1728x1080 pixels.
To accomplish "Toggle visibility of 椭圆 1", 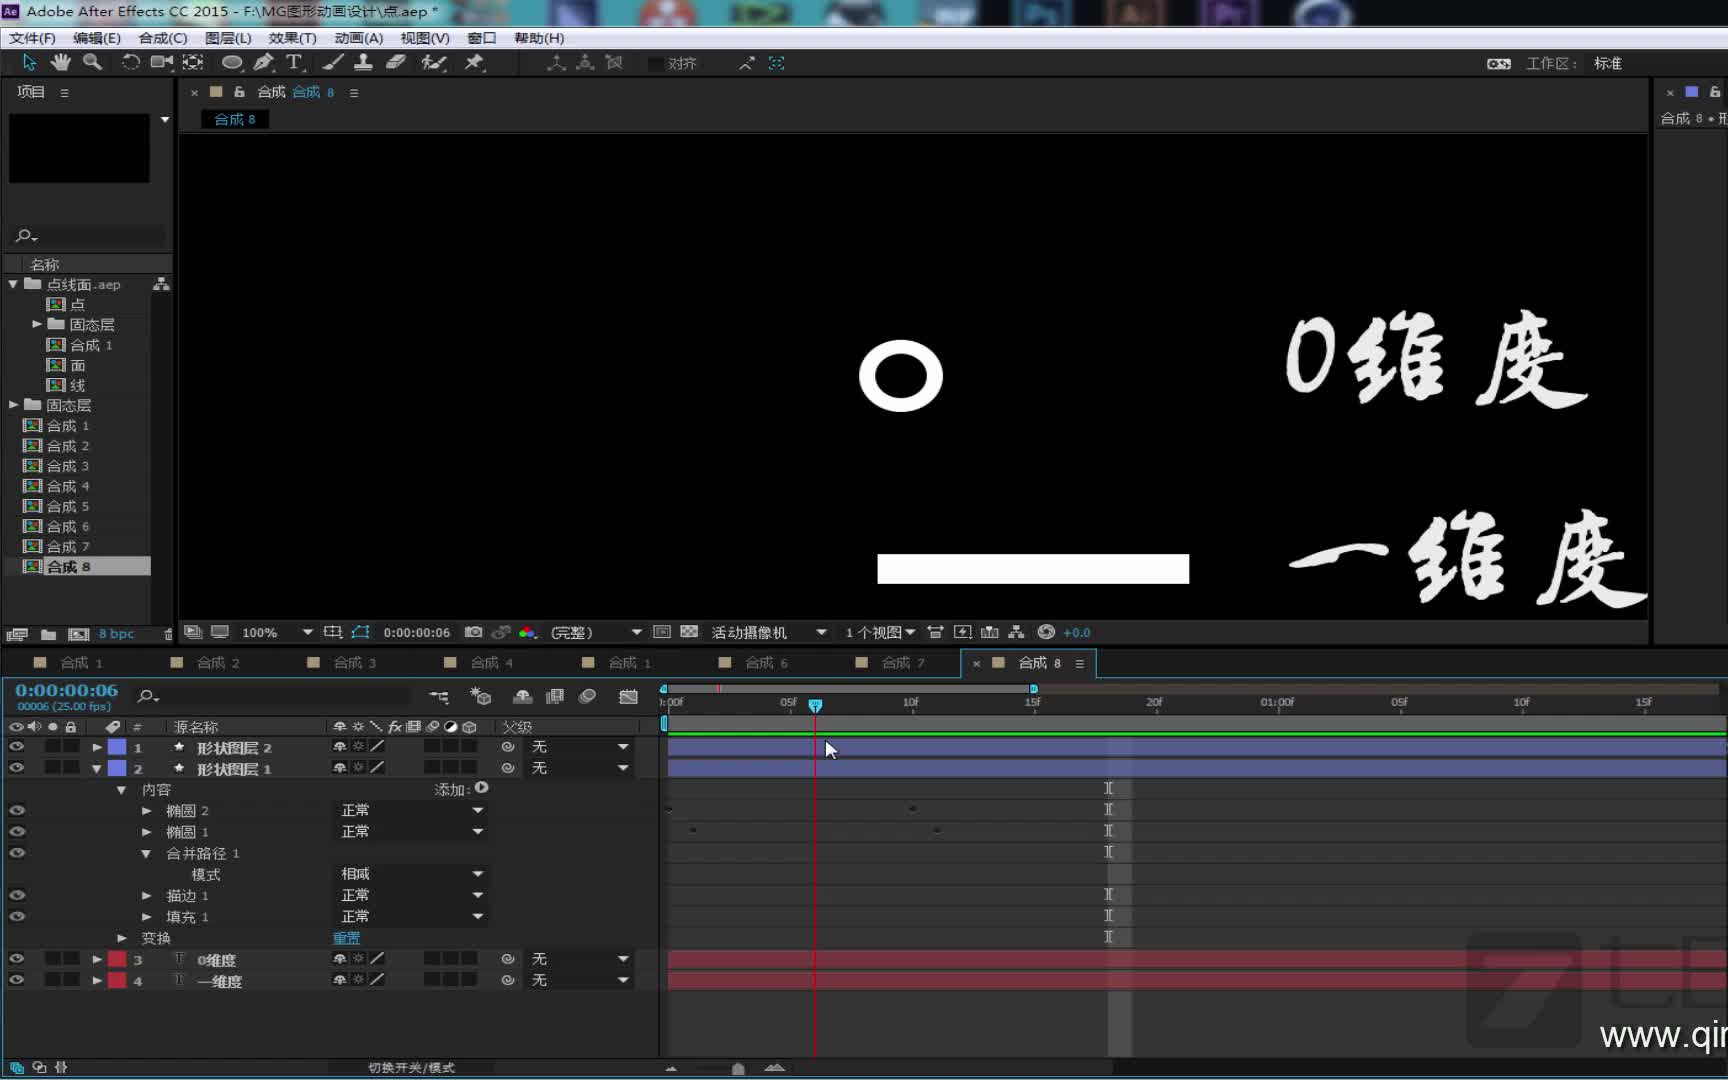I will click(16, 832).
